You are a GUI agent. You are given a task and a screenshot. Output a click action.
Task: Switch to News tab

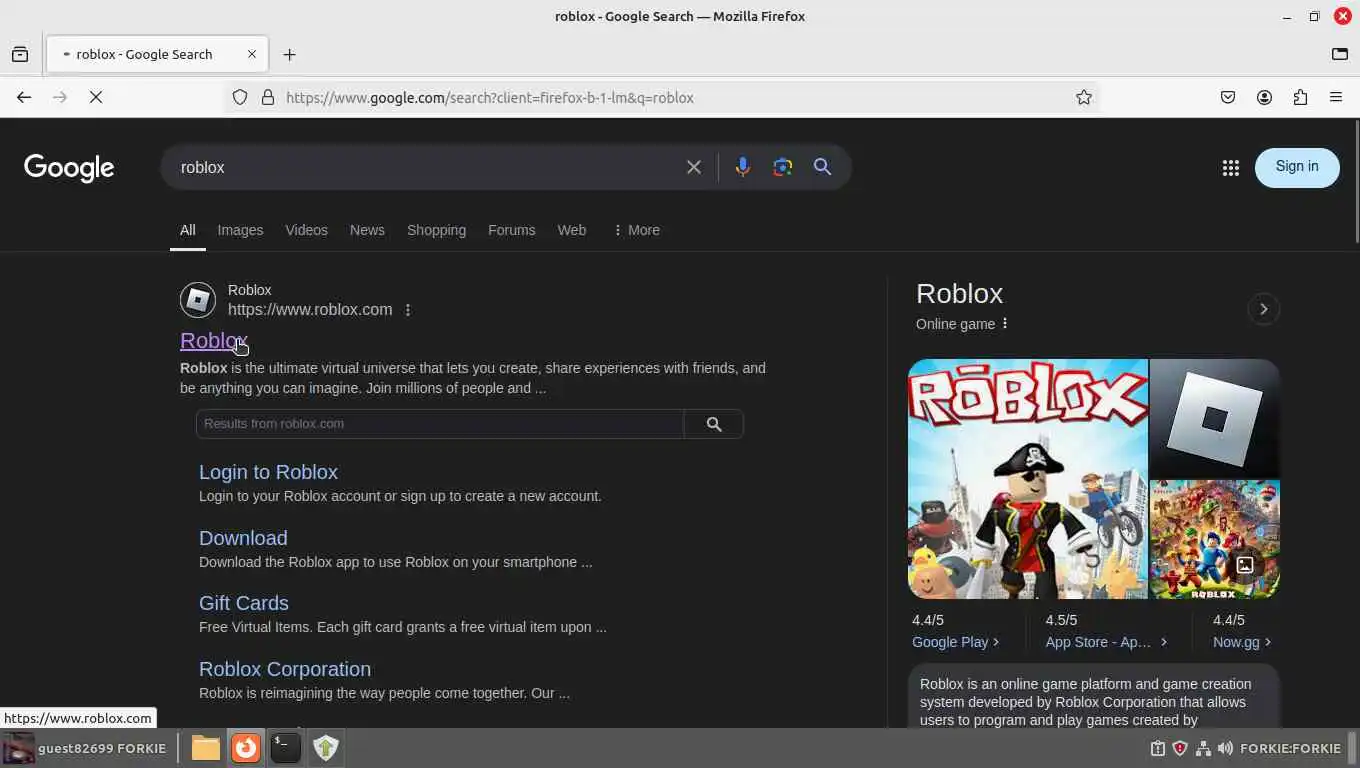coord(367,230)
